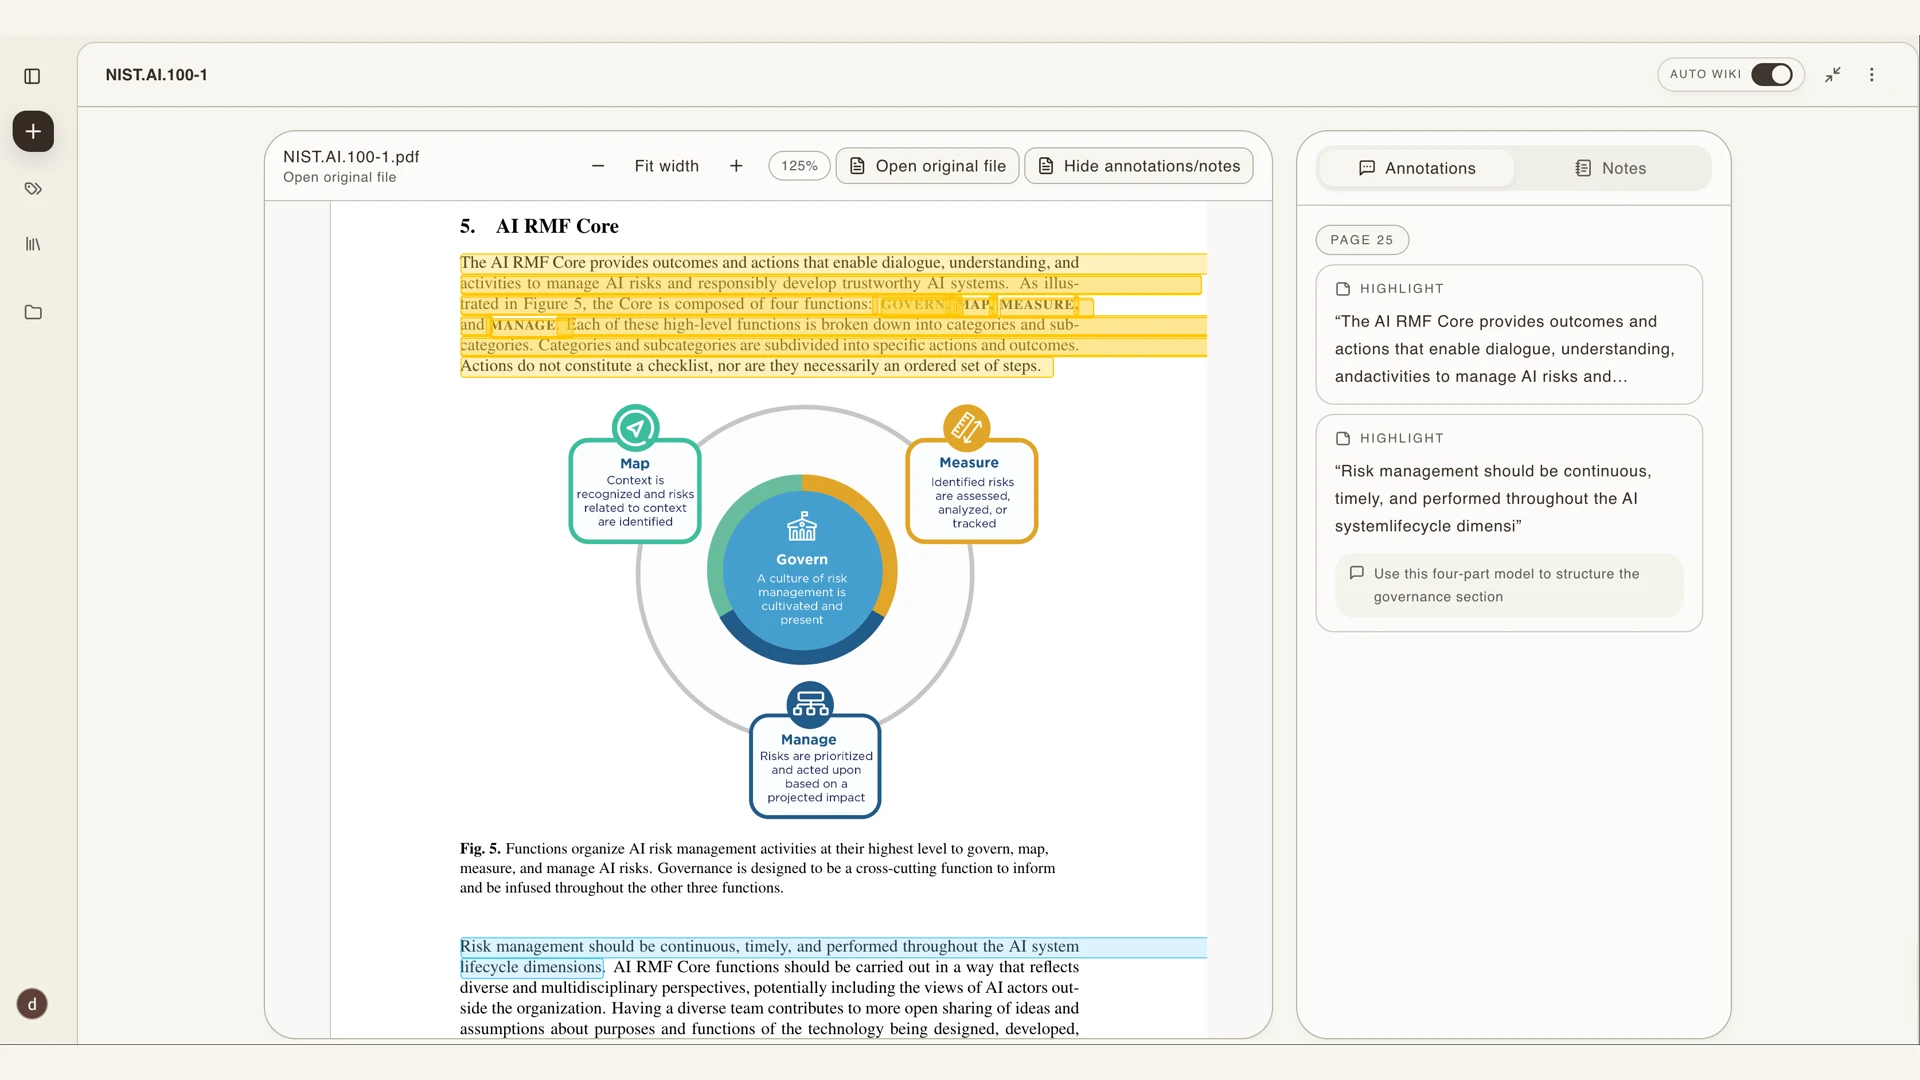1920x1080 pixels.
Task: Switch to the Notes tab
Action: coord(1610,168)
